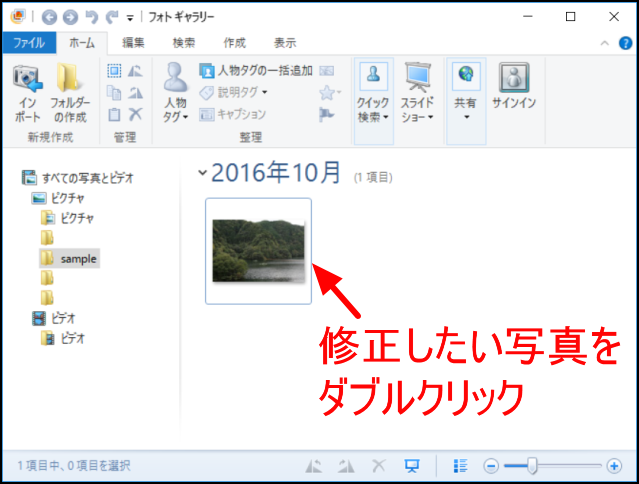The height and width of the screenshot is (484, 639).
Task: Click status bar rotate right icon
Action: [346, 465]
